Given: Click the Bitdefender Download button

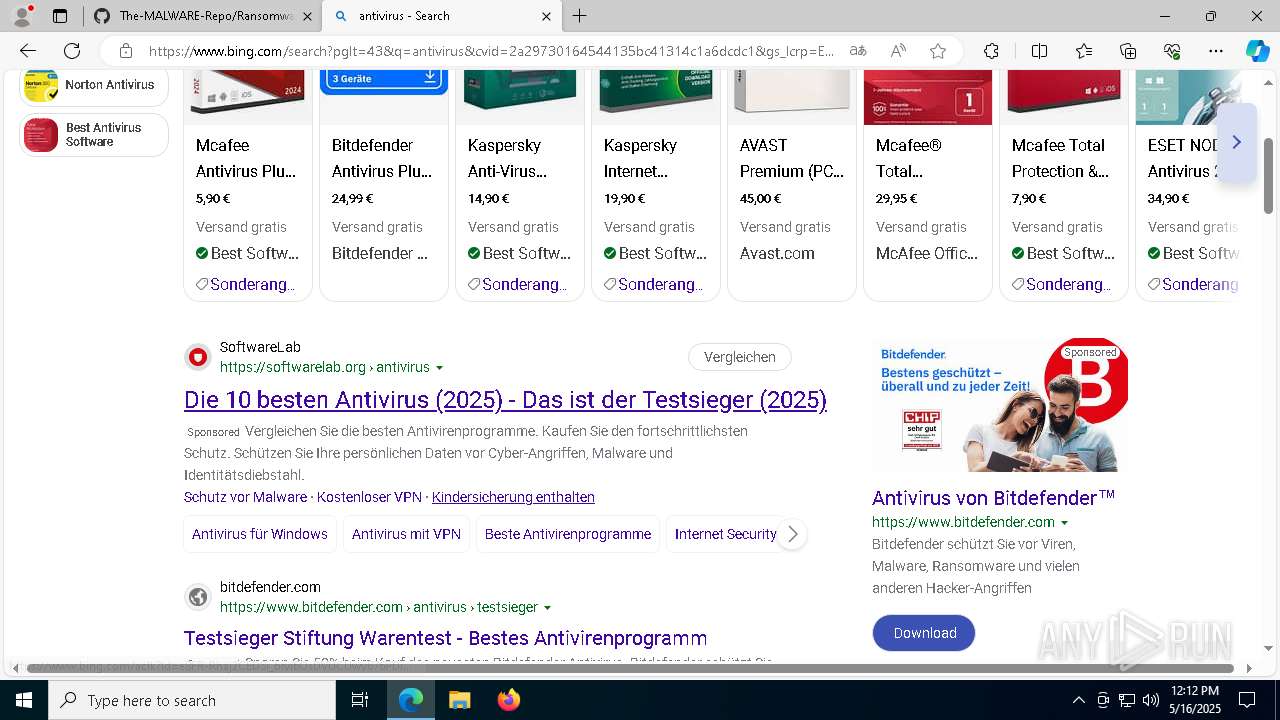Looking at the screenshot, I should (x=924, y=633).
